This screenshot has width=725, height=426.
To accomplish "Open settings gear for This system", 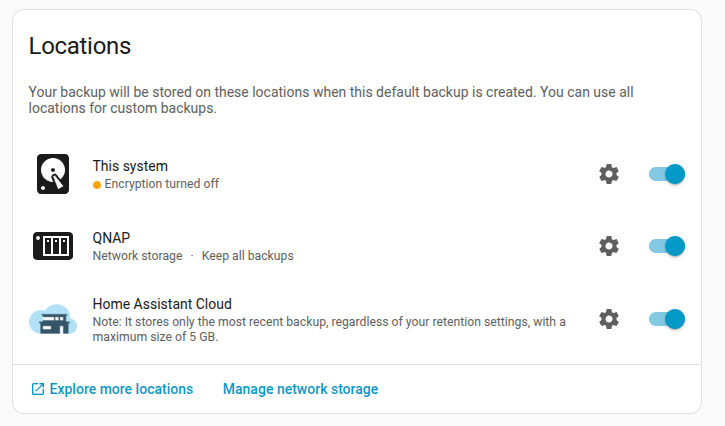I will coord(608,174).
